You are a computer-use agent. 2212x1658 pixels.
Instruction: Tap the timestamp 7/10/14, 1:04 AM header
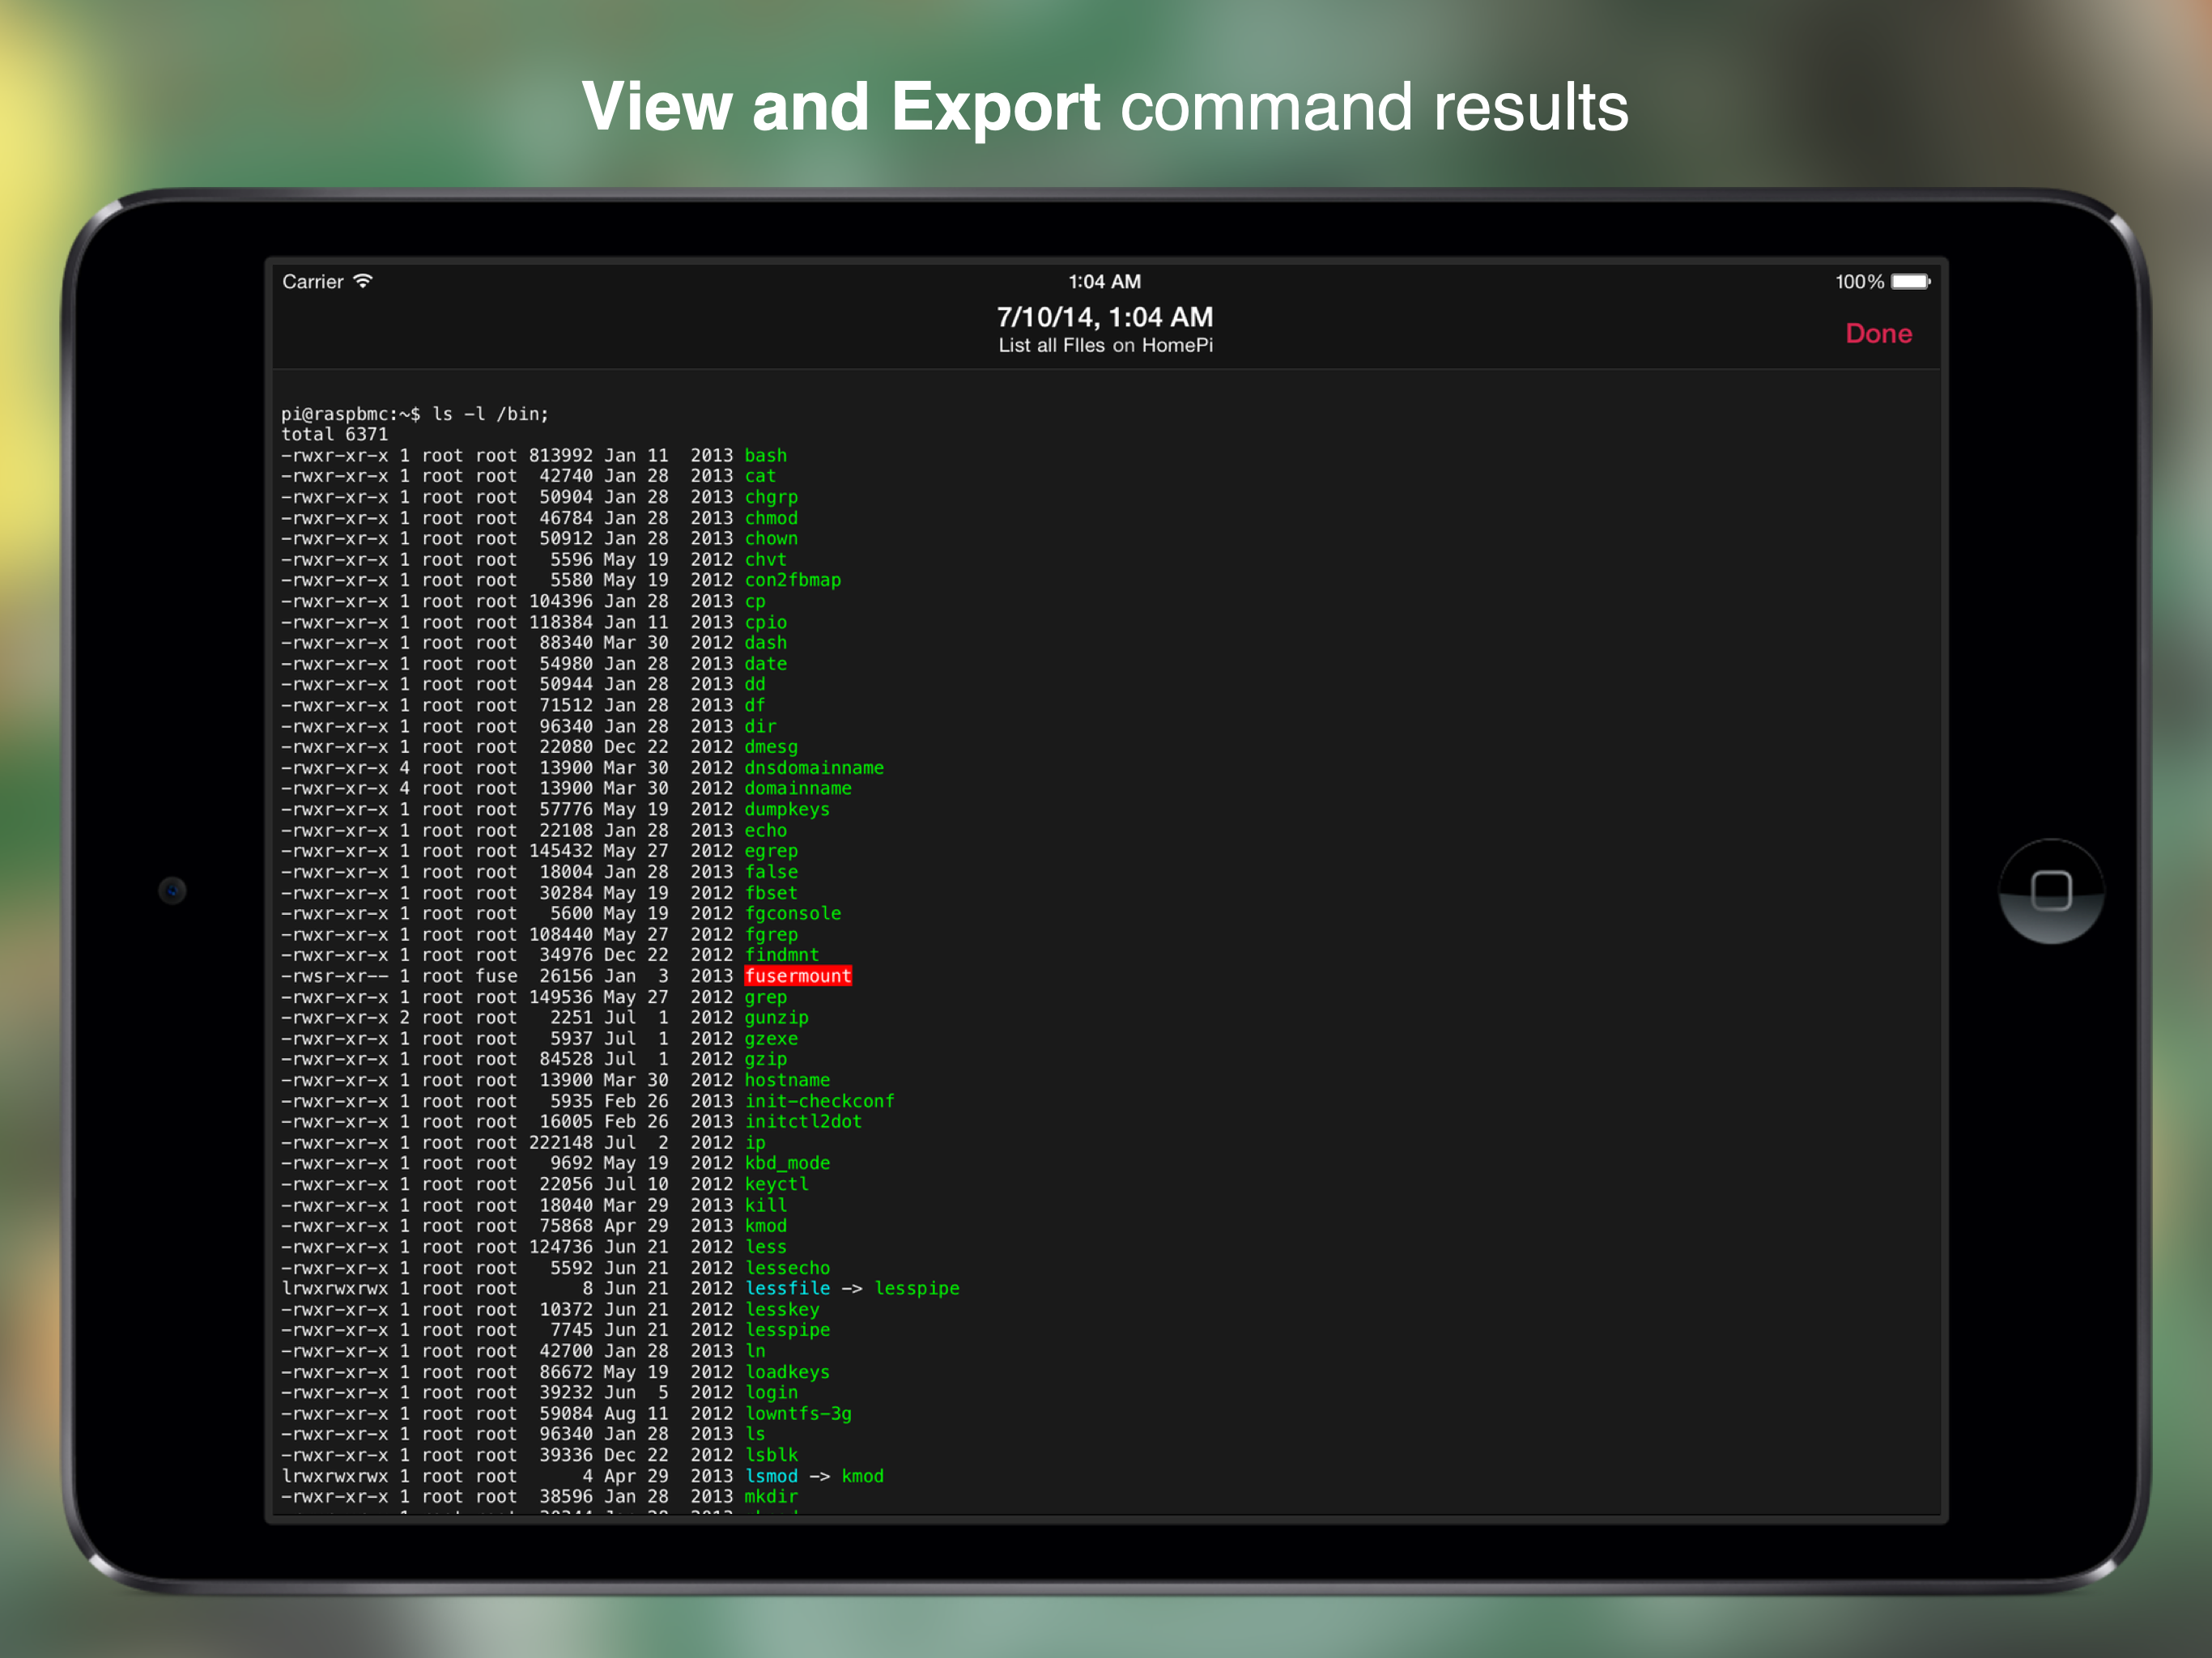(x=1104, y=317)
